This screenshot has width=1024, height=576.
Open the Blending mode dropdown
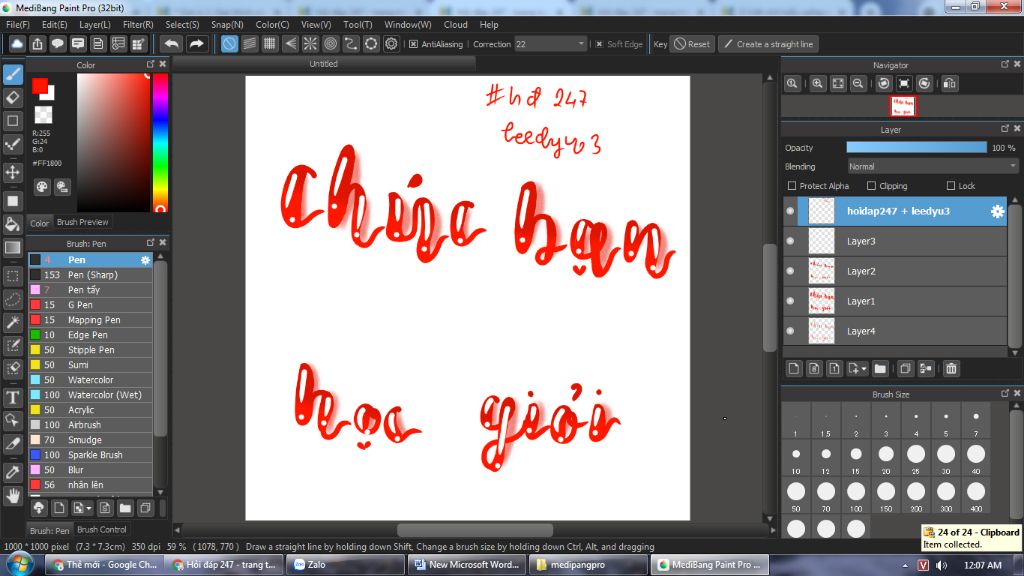point(933,167)
